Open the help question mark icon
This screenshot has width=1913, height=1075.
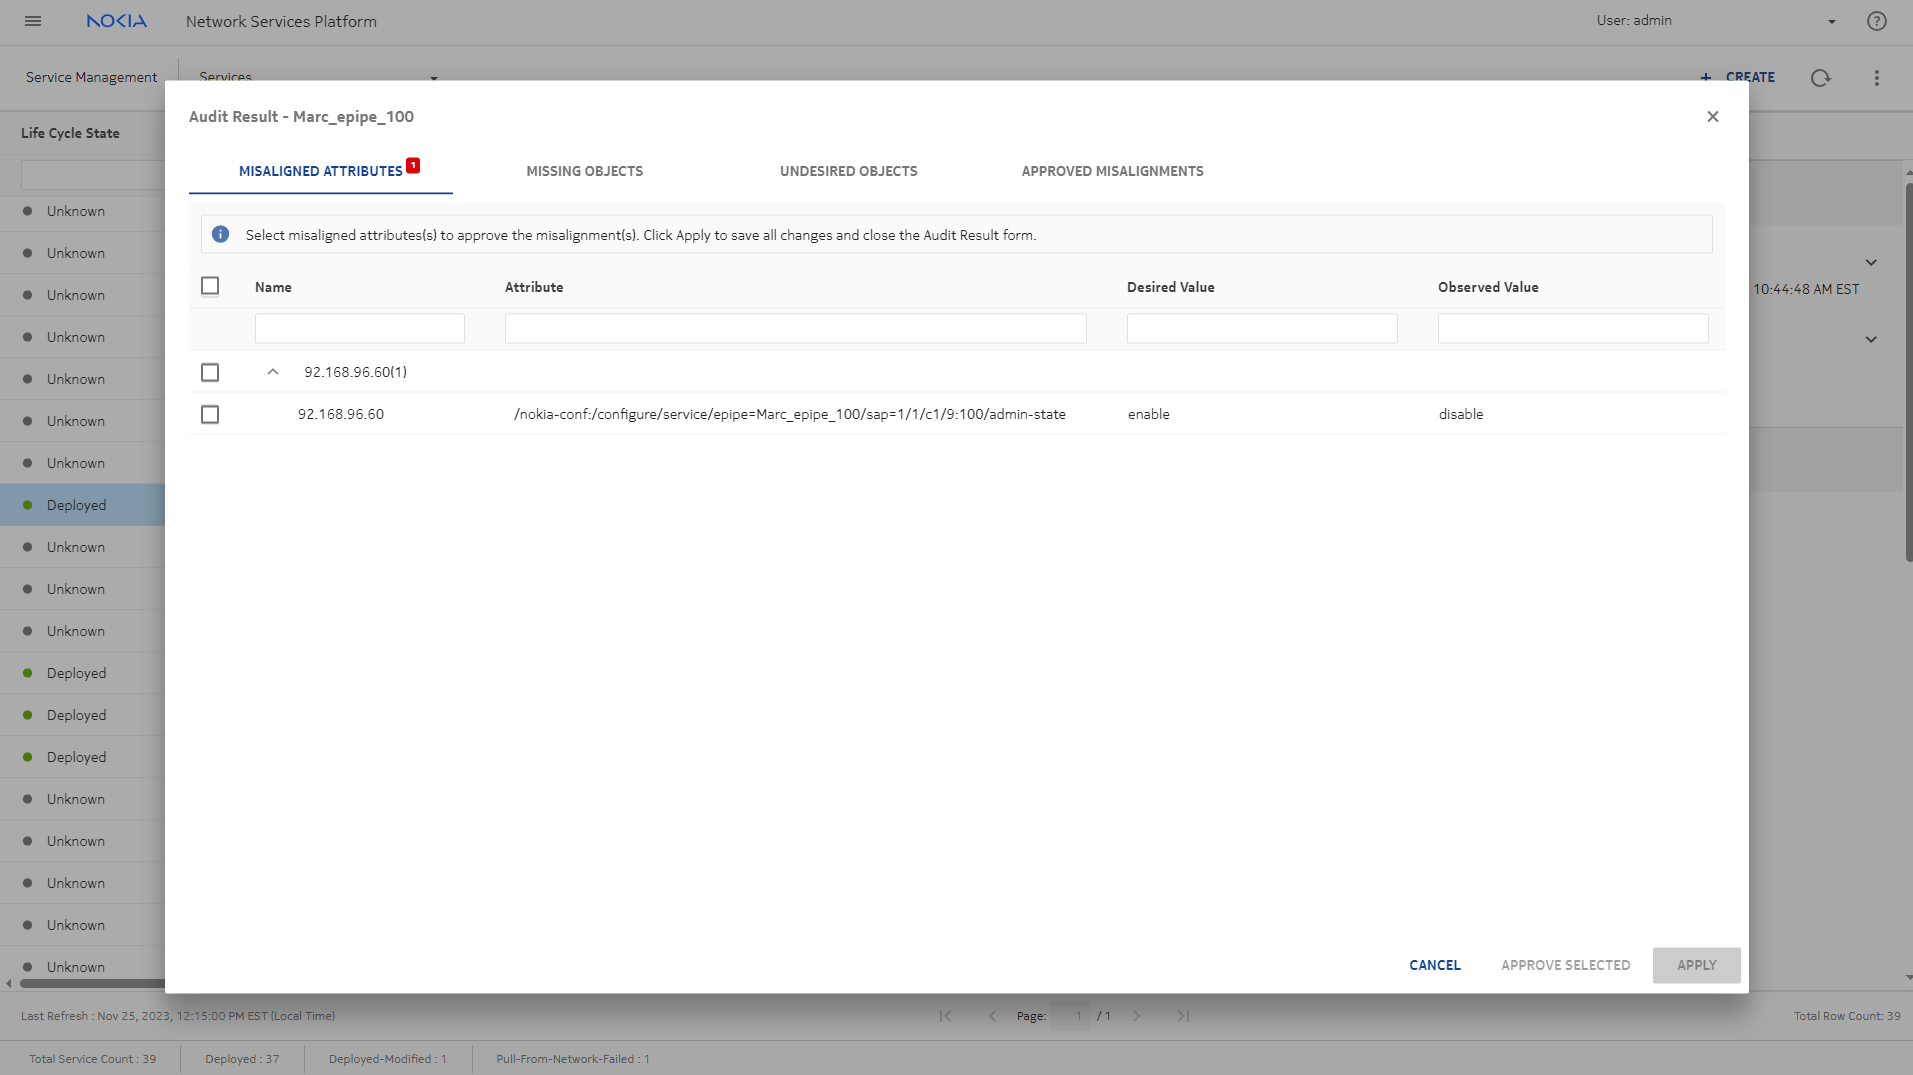click(x=1876, y=21)
